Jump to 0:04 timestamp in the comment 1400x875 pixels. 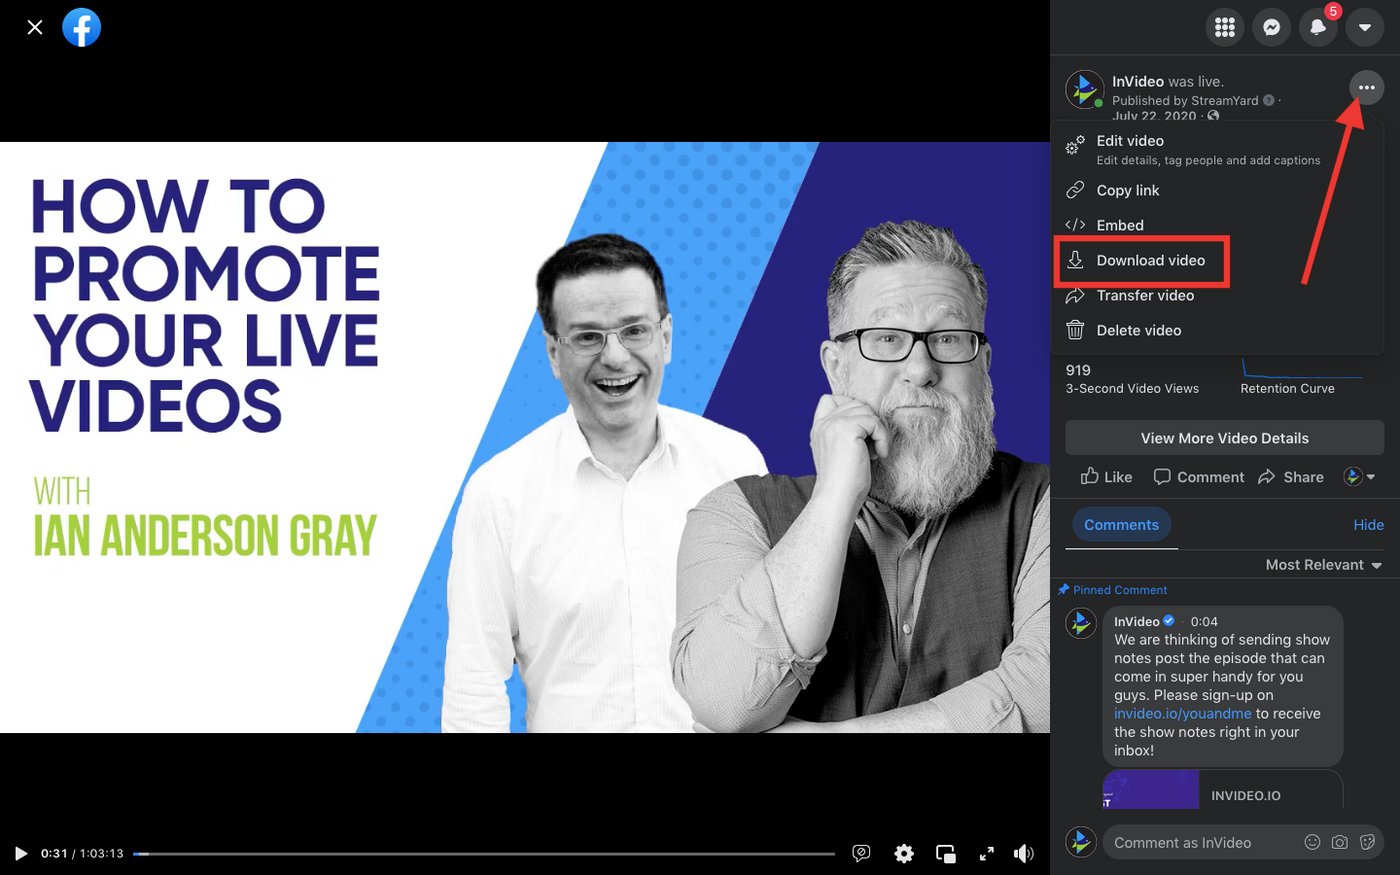click(x=1204, y=622)
